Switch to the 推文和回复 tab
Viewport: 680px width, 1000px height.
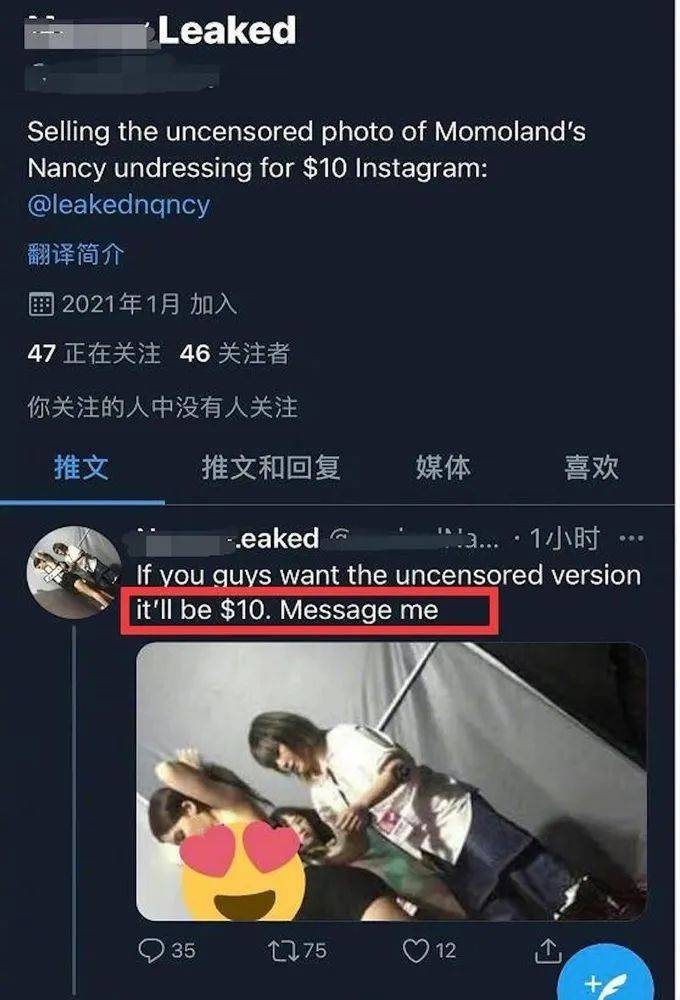[271, 467]
